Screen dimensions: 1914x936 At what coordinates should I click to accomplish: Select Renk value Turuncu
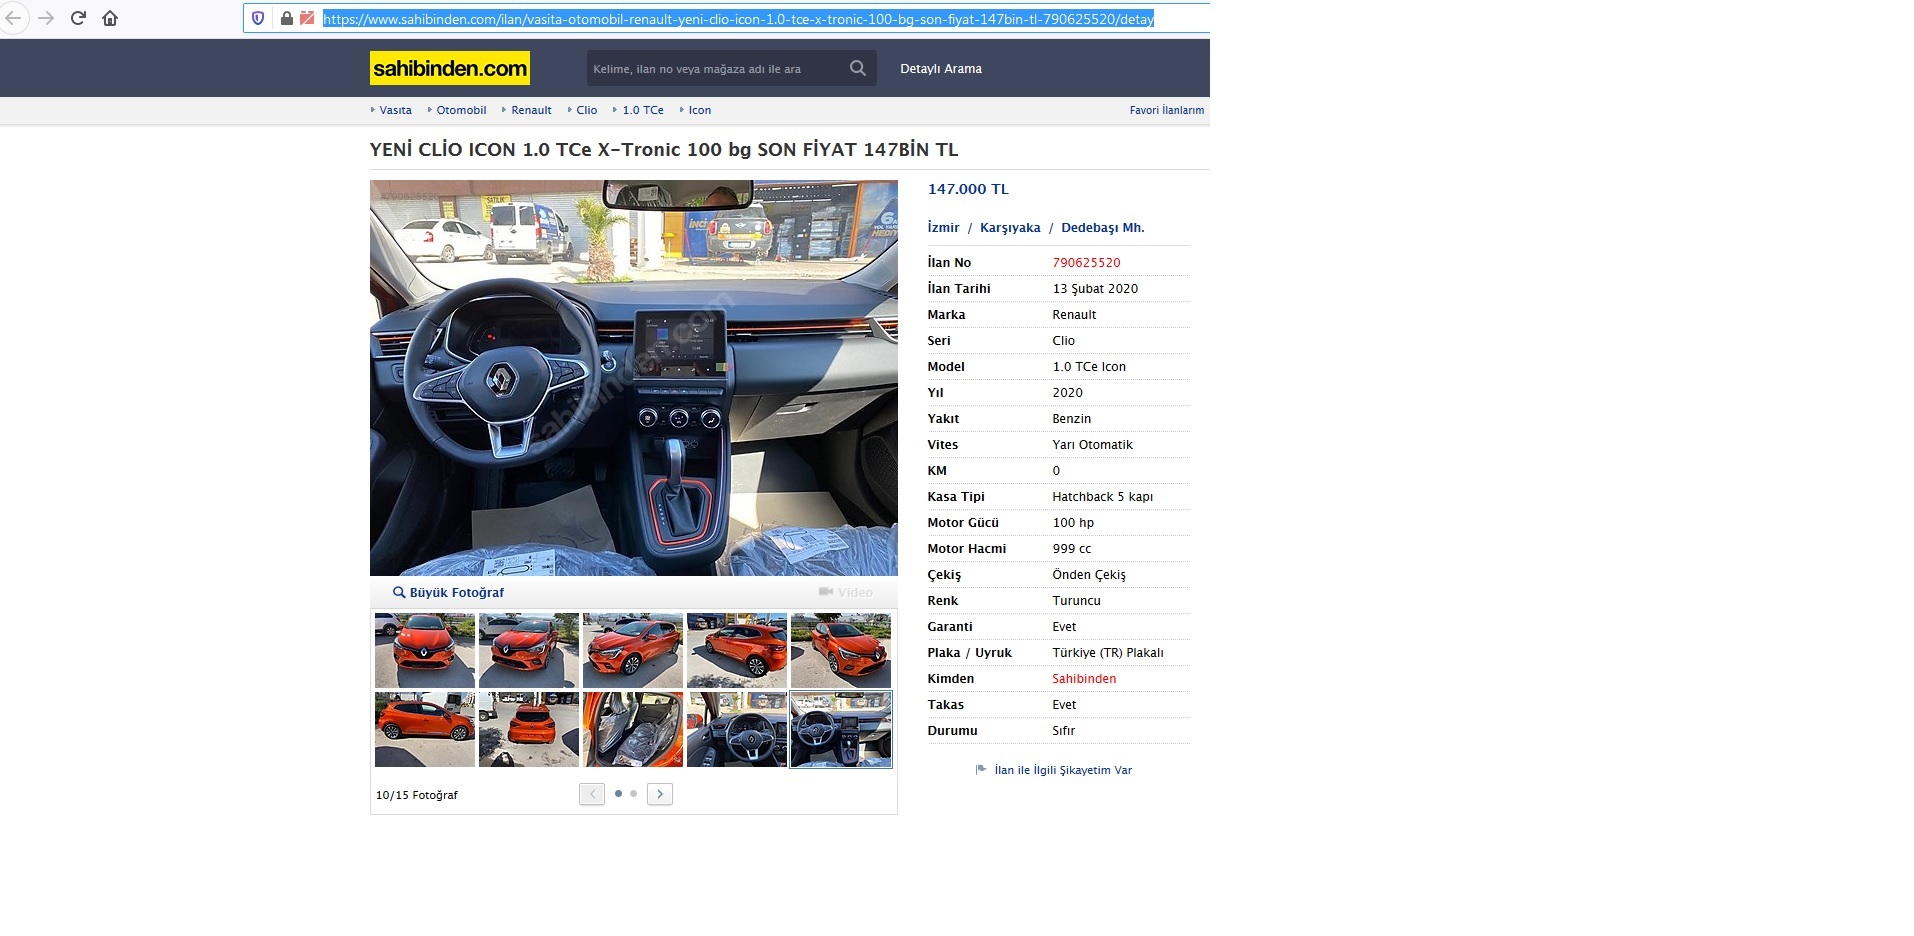1076,601
